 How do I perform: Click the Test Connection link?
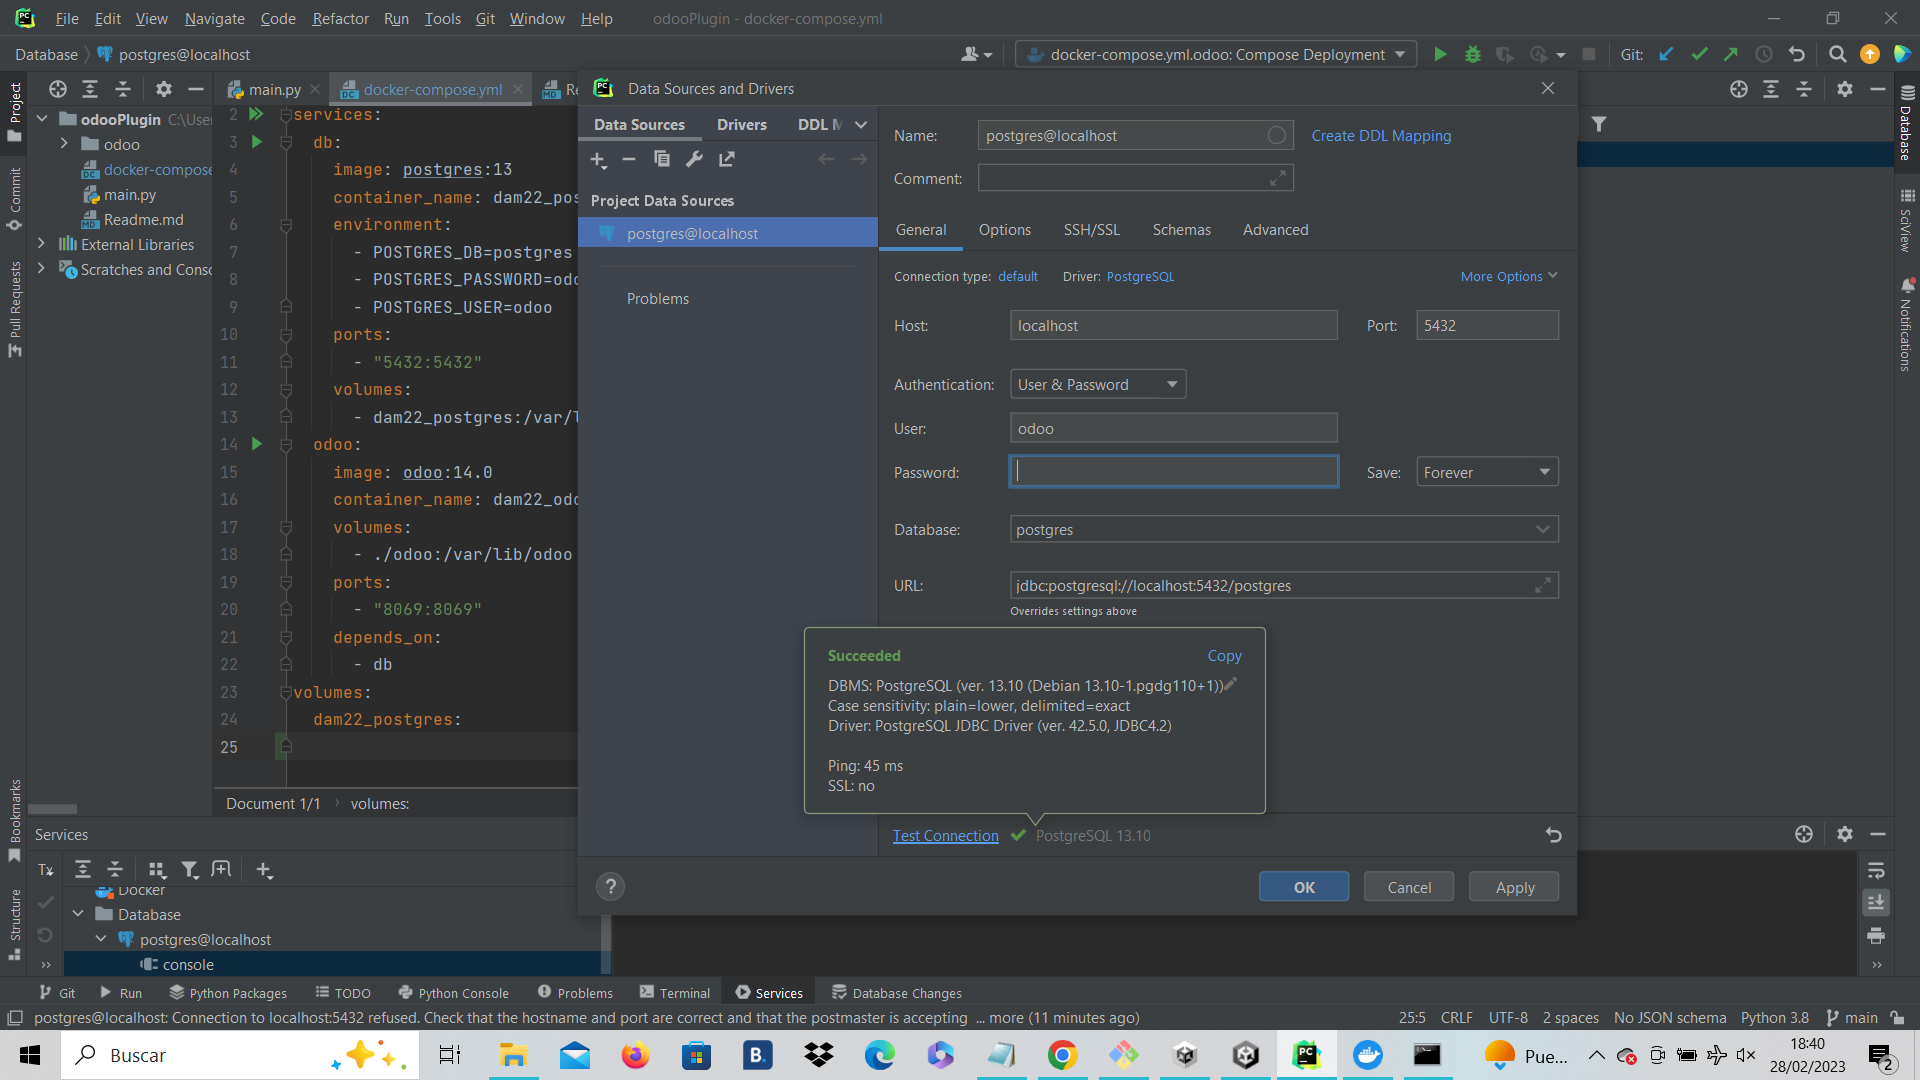(945, 835)
